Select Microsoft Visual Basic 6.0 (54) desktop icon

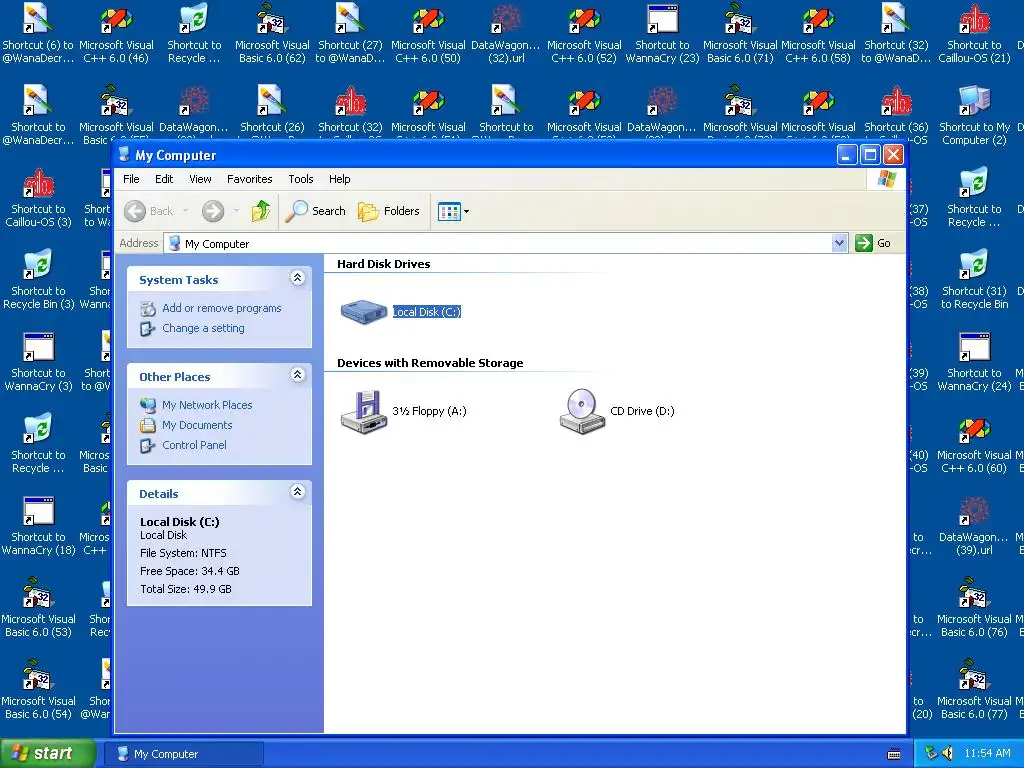pyautogui.click(x=38, y=690)
